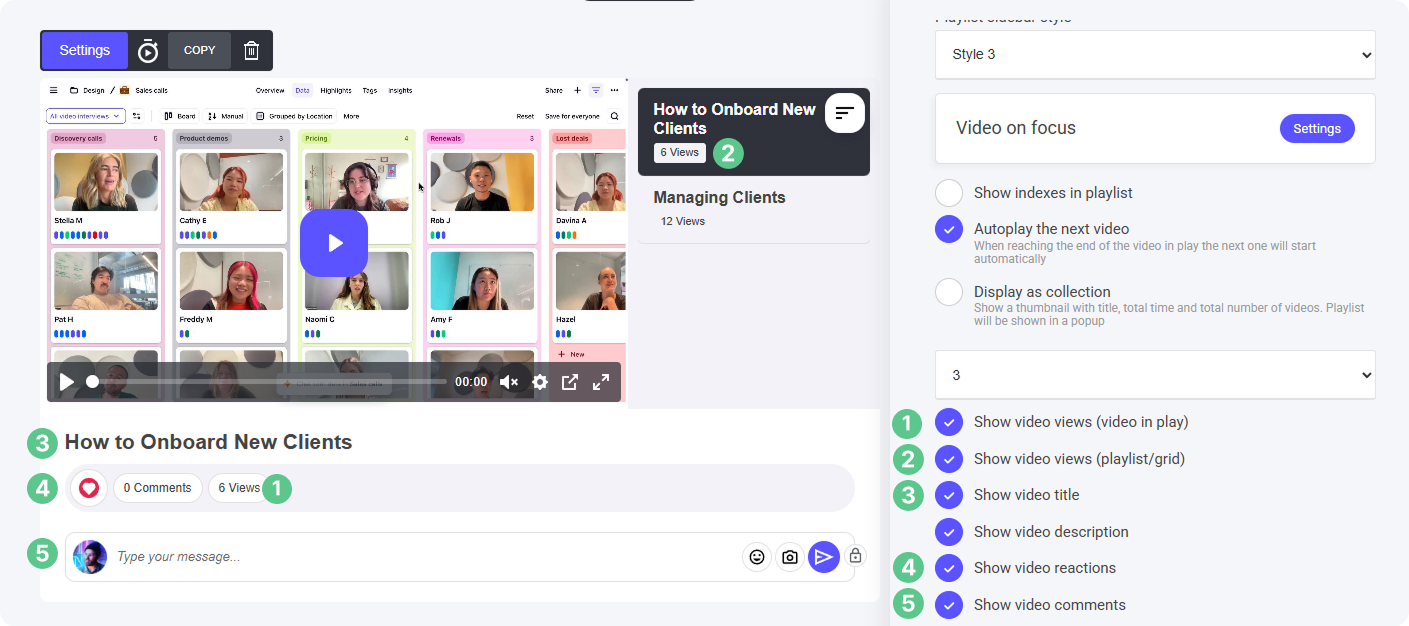The image size is (1409, 626).
Task: Open video player gear settings
Action: 540,382
